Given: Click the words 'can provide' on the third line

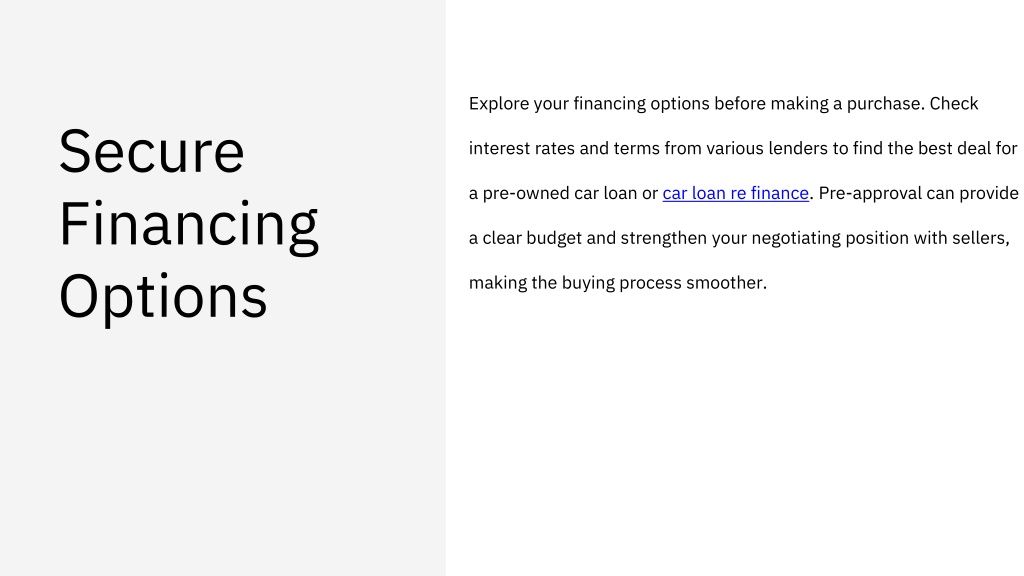Looking at the screenshot, I should (x=966, y=193).
